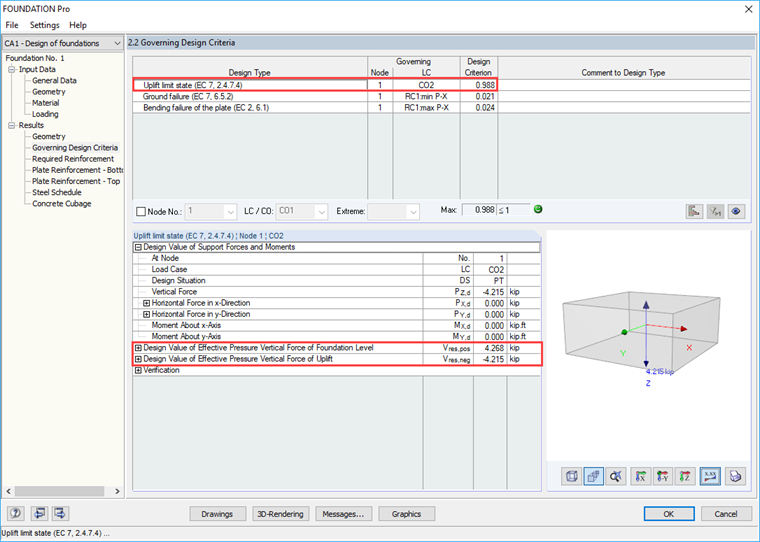Screen dimensions: 760x542
Task: Expand Effective Pressure Vertical Force of Uplift
Action: (138, 359)
